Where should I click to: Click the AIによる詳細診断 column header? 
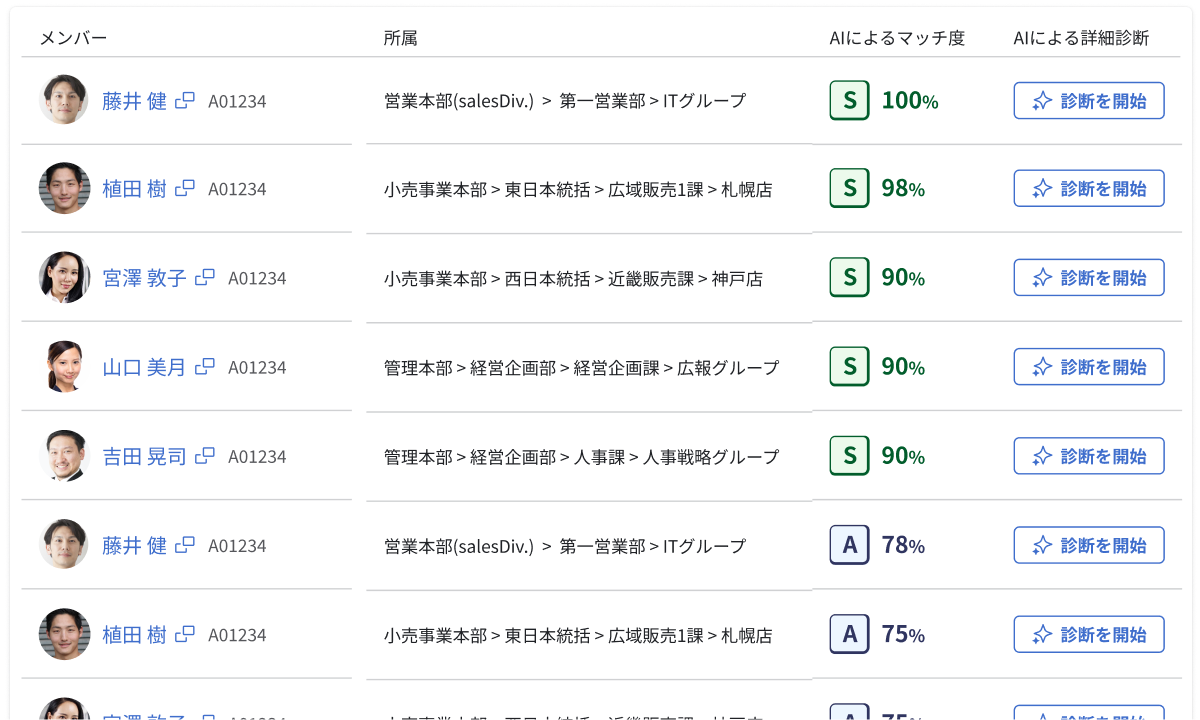[1081, 38]
